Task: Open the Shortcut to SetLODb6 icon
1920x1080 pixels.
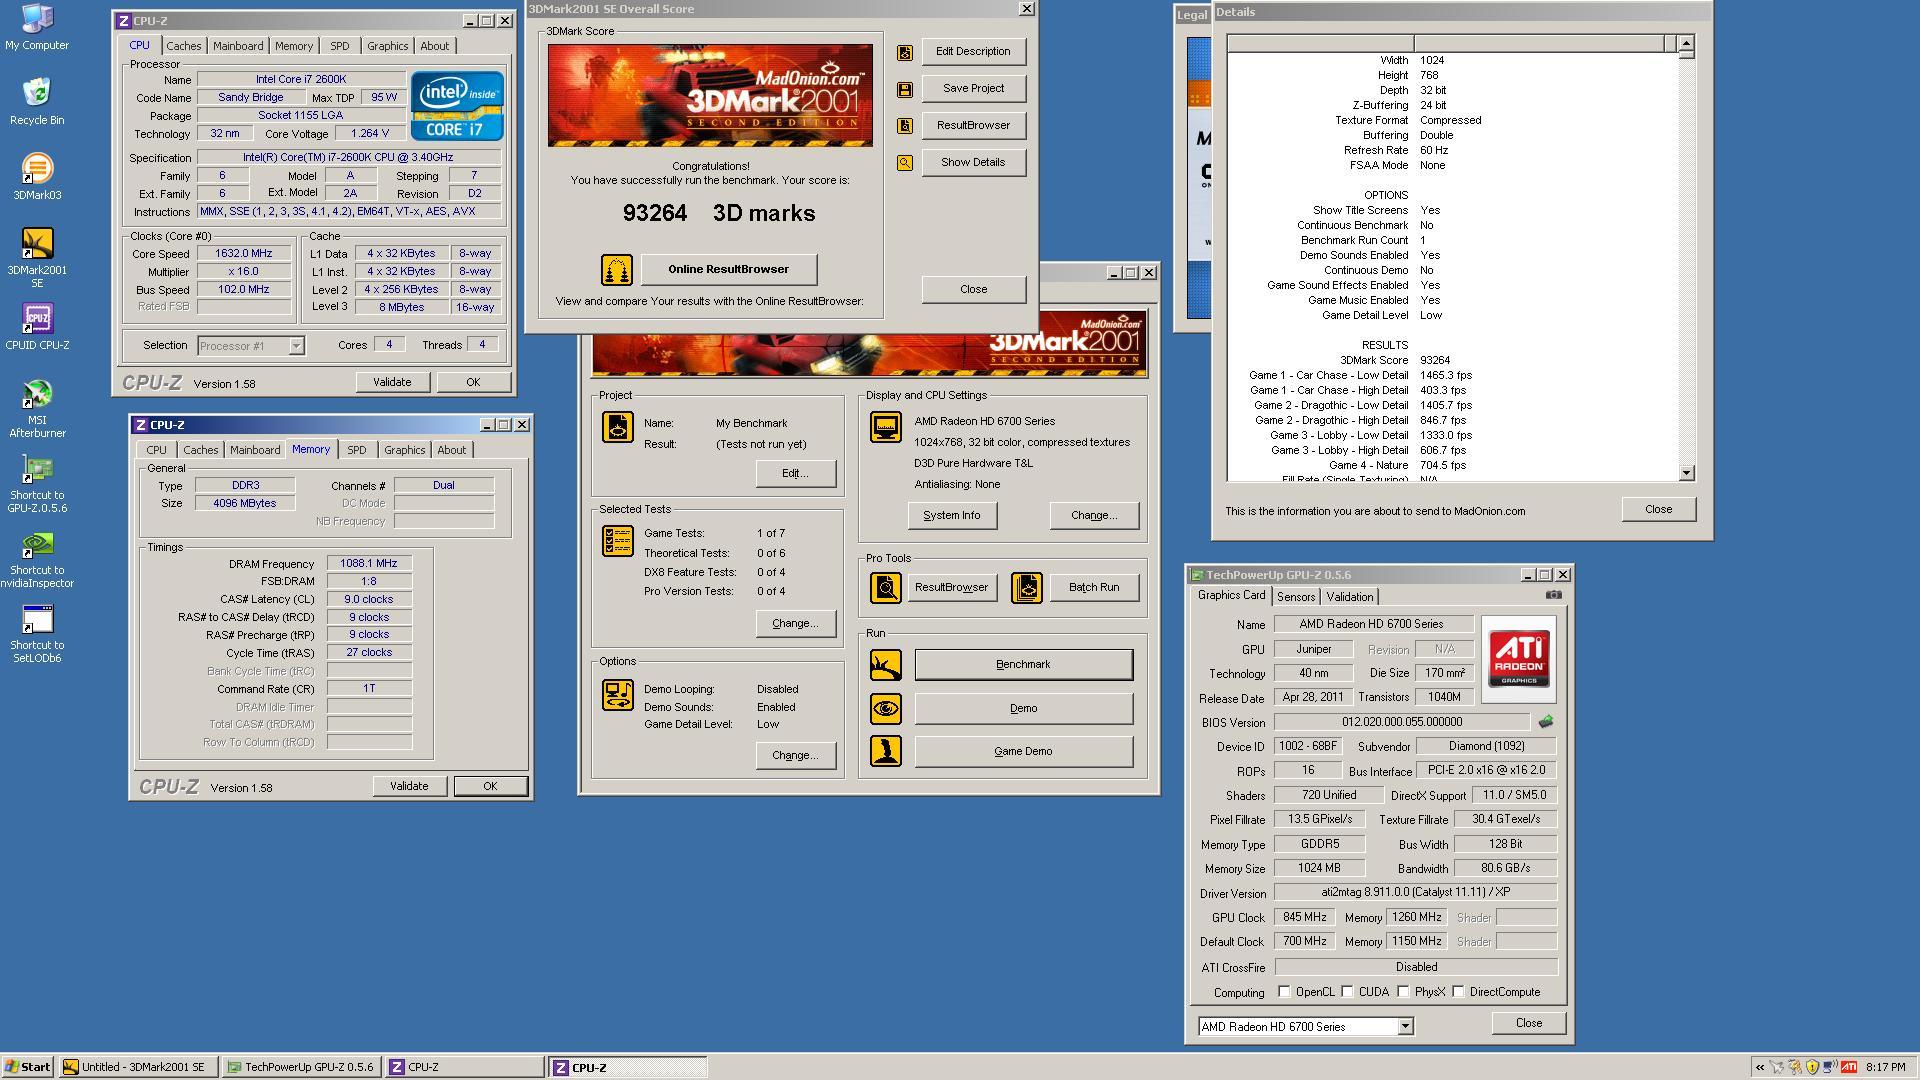Action: (x=37, y=633)
